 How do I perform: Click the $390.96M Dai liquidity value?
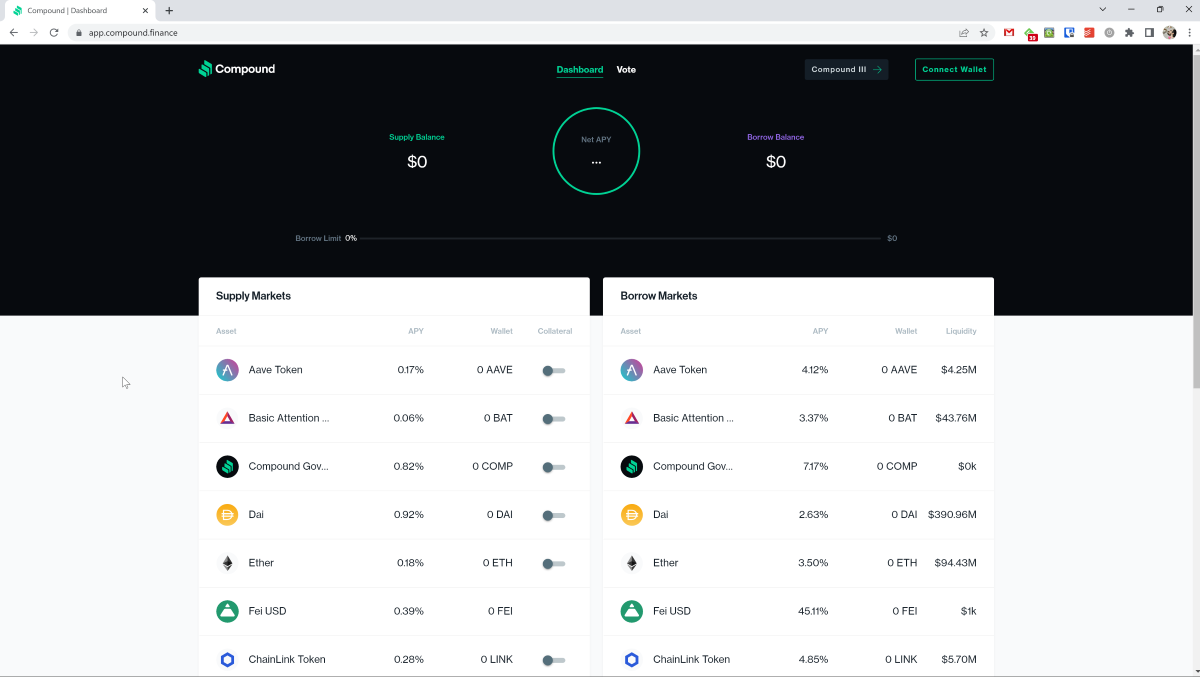point(952,515)
